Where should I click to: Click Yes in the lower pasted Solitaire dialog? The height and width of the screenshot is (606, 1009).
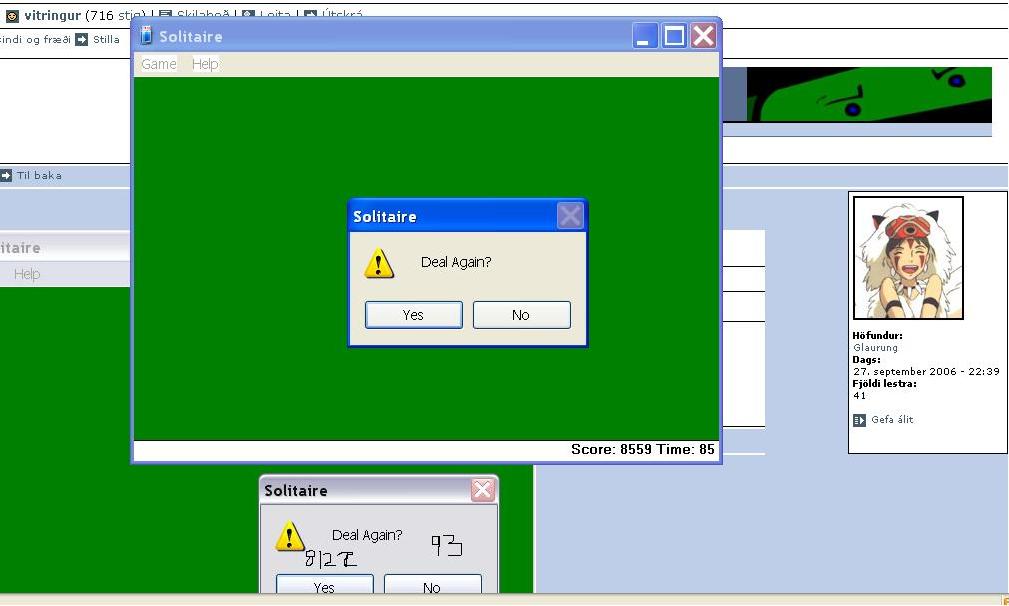324,585
